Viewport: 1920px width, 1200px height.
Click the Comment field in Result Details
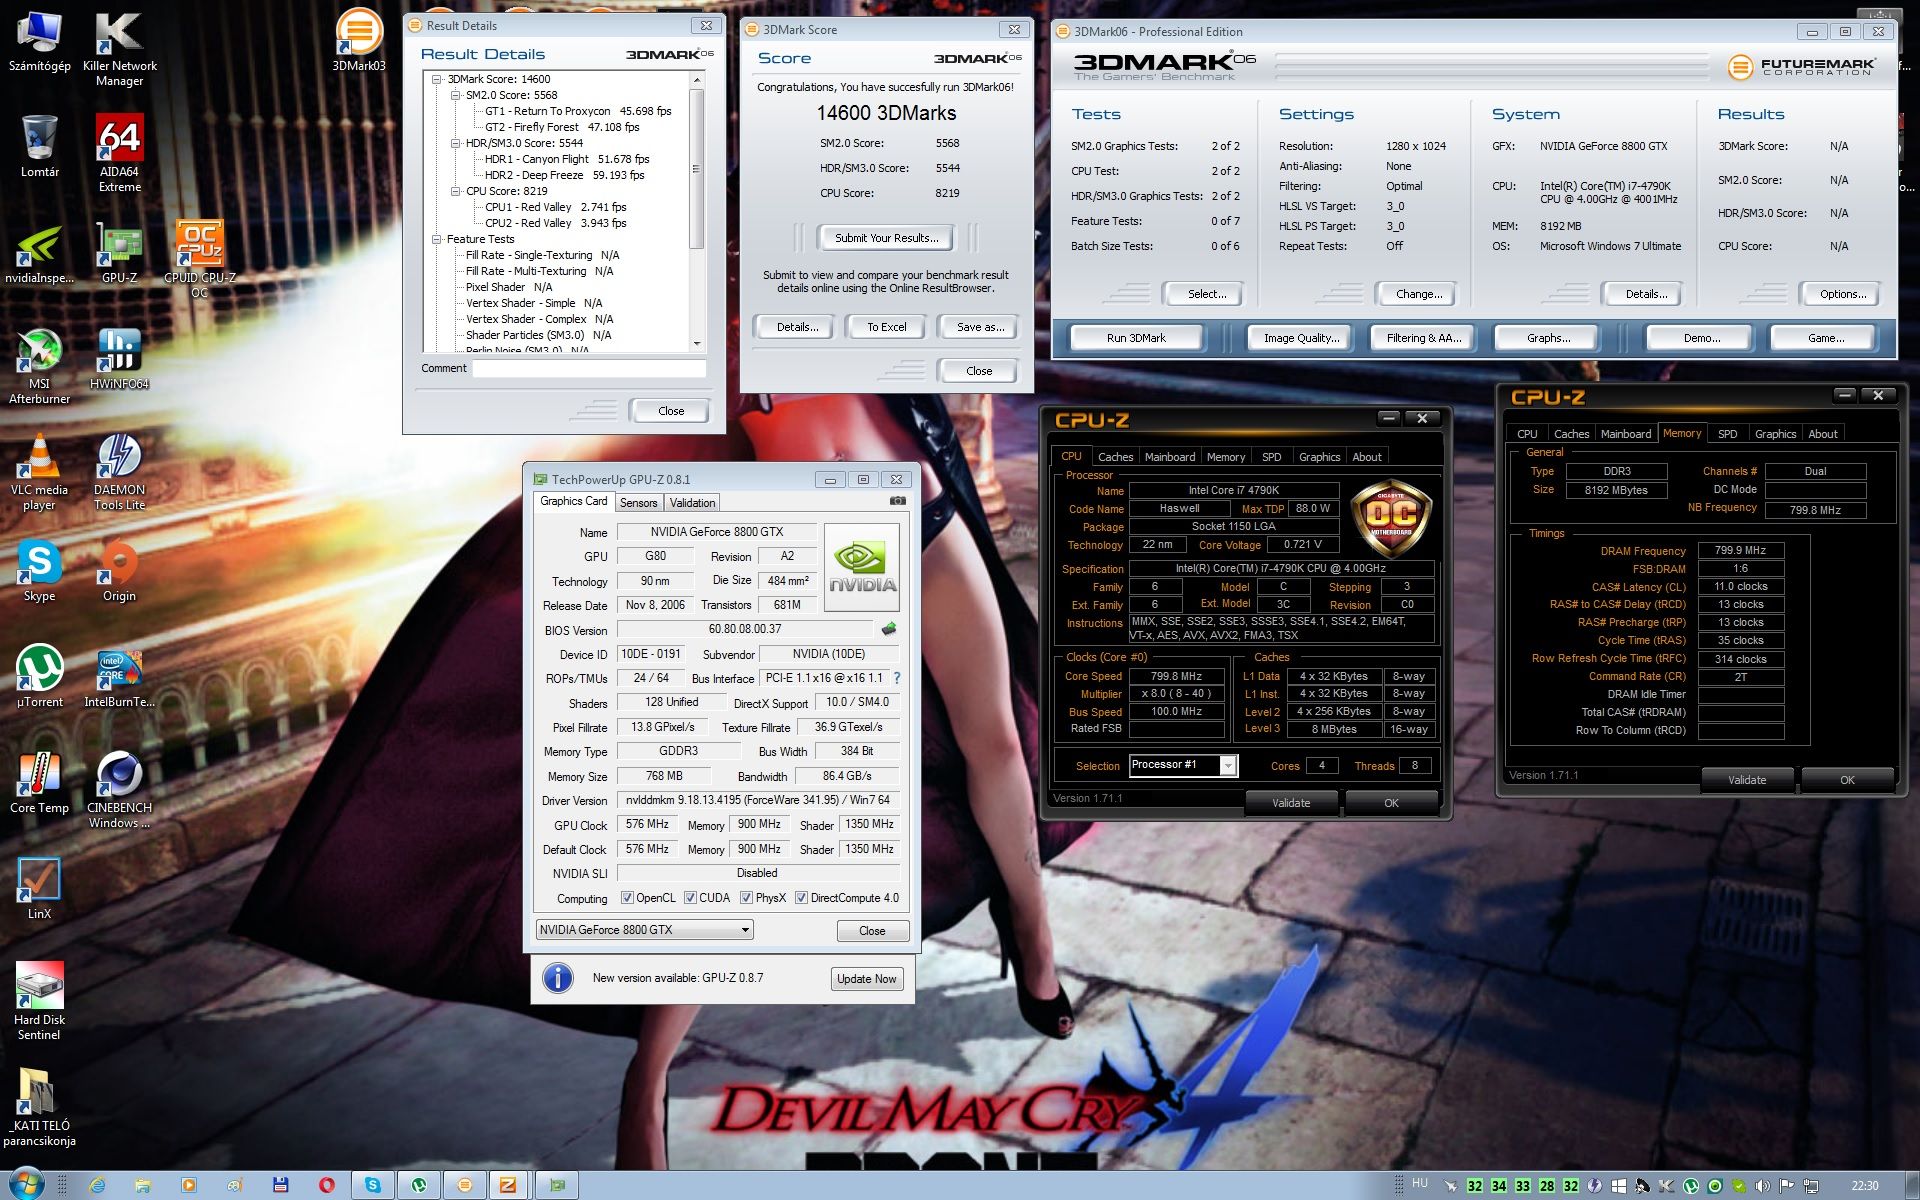589,368
